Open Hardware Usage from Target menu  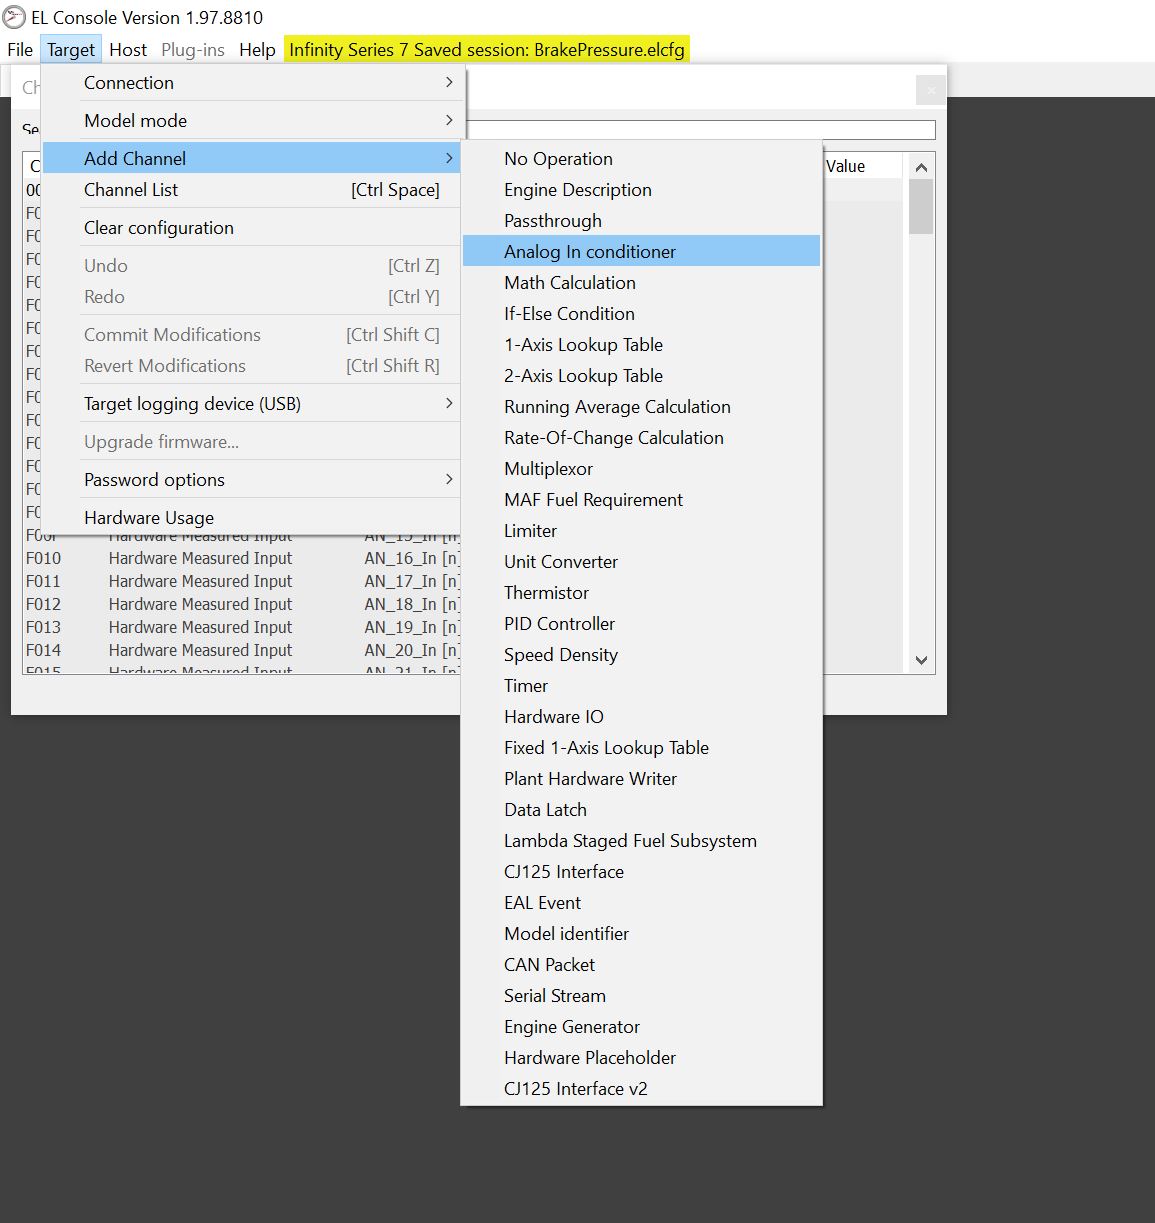149,518
